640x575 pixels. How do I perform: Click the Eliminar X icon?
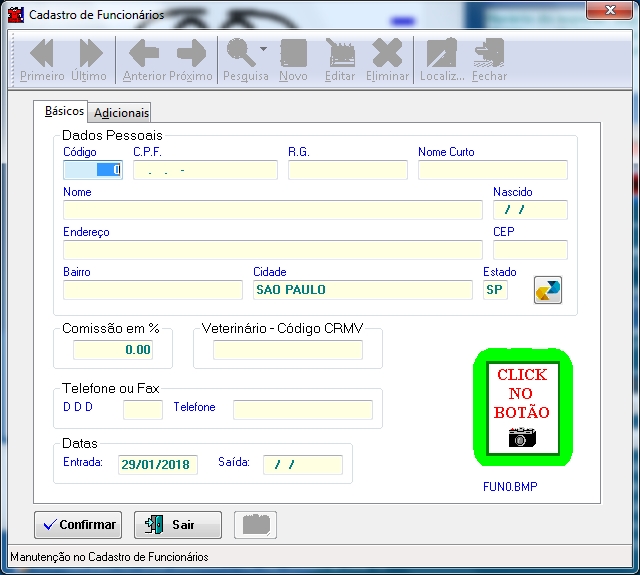click(x=387, y=53)
